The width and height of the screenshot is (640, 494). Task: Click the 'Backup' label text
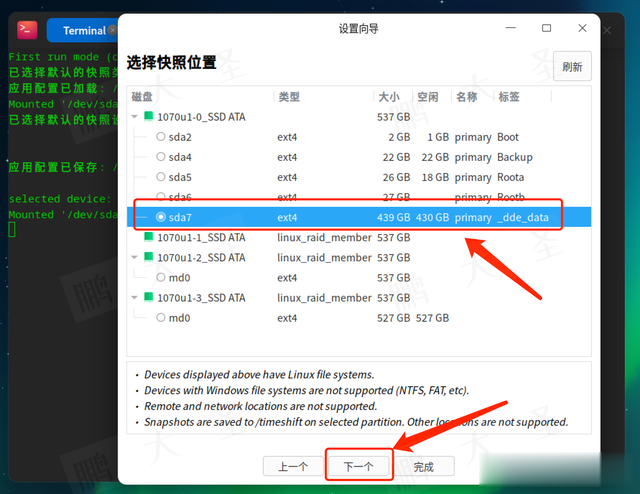tap(515, 157)
